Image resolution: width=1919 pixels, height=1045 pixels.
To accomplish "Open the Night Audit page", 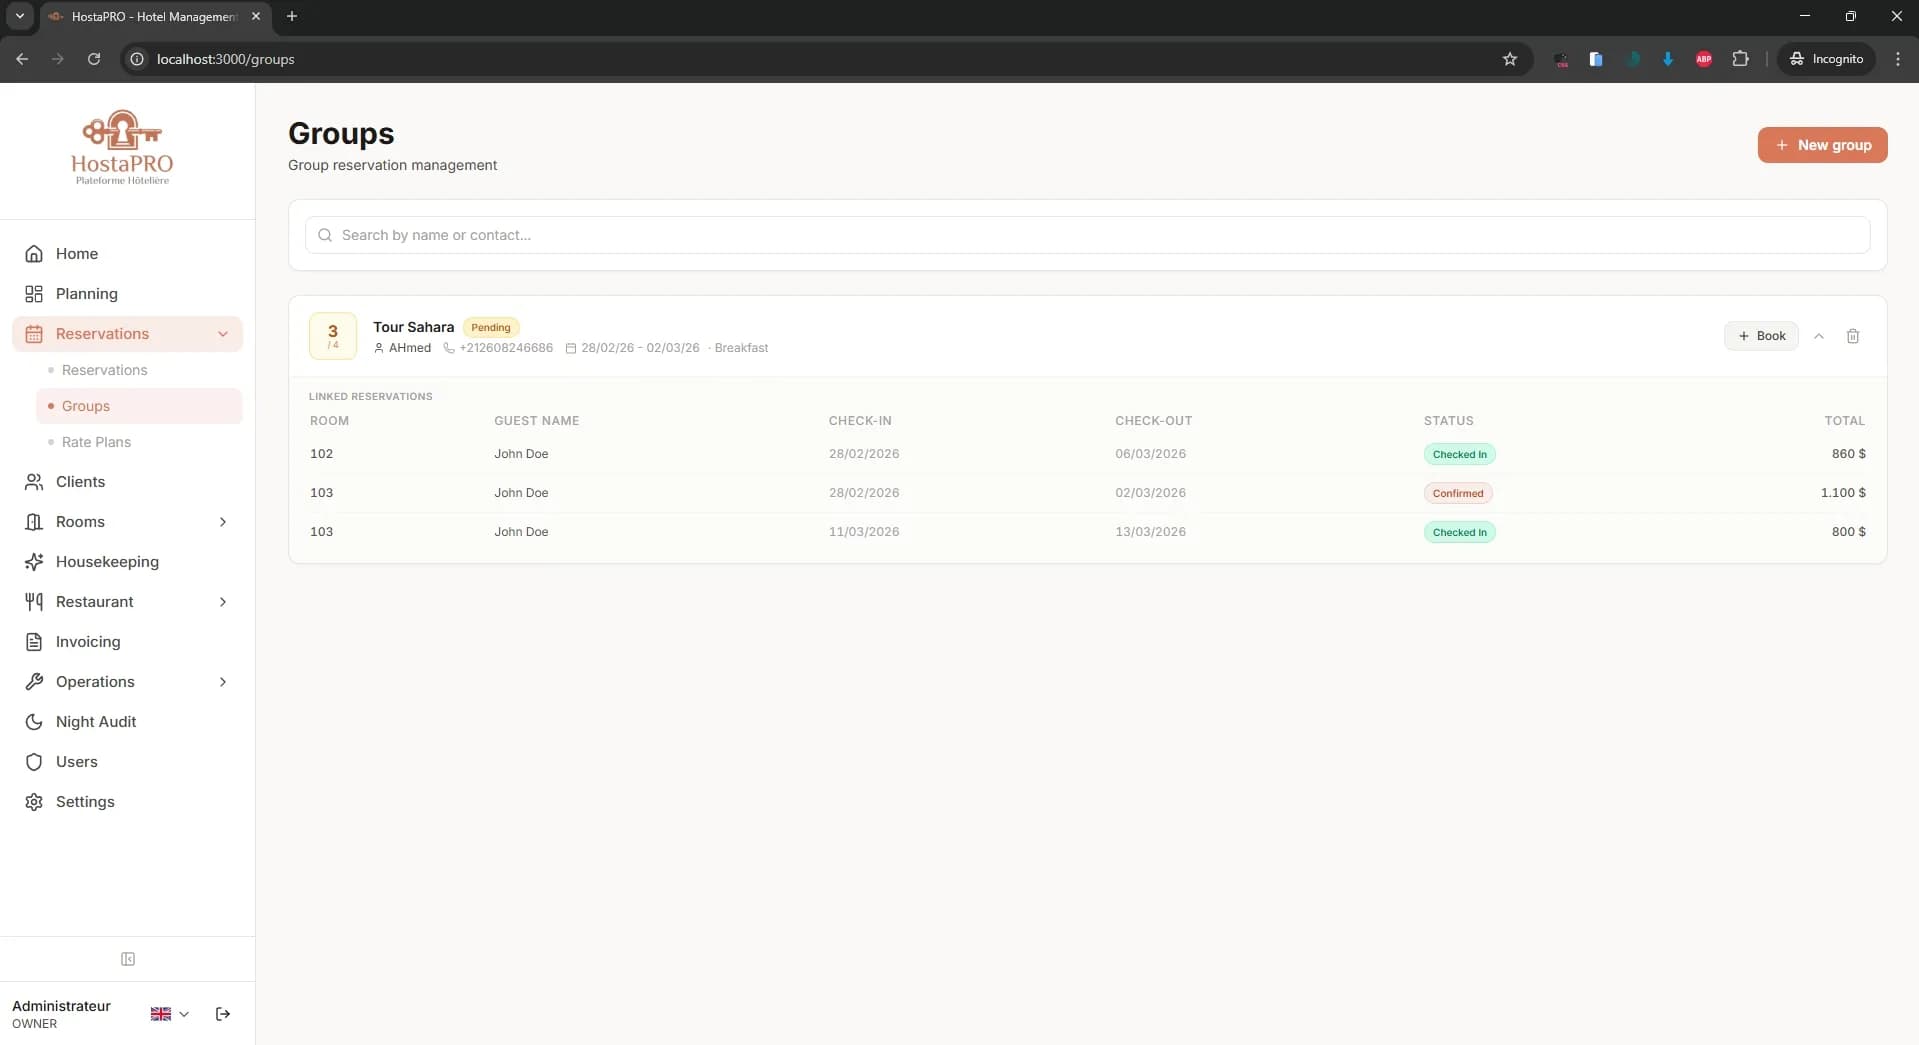I will [x=96, y=722].
